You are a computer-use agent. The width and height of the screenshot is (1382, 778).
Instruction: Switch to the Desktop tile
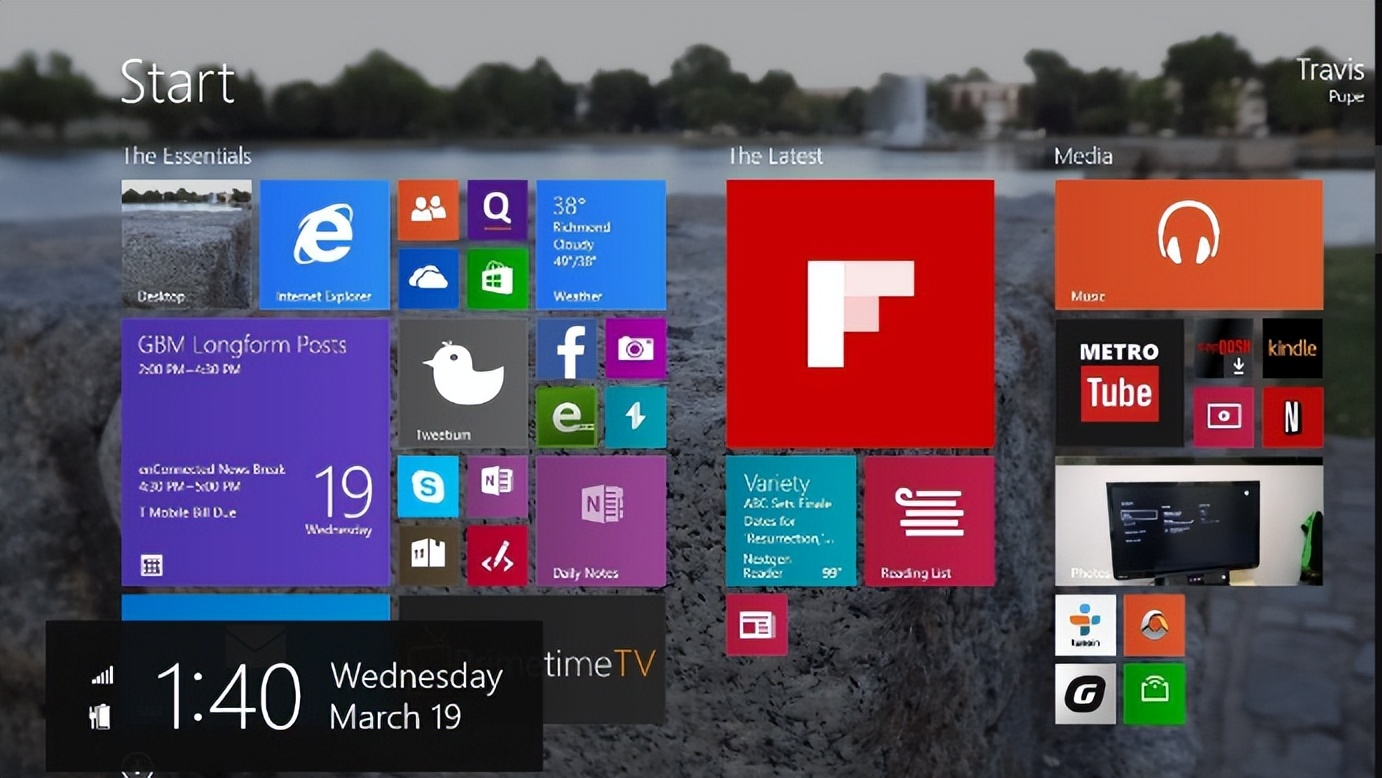point(186,244)
